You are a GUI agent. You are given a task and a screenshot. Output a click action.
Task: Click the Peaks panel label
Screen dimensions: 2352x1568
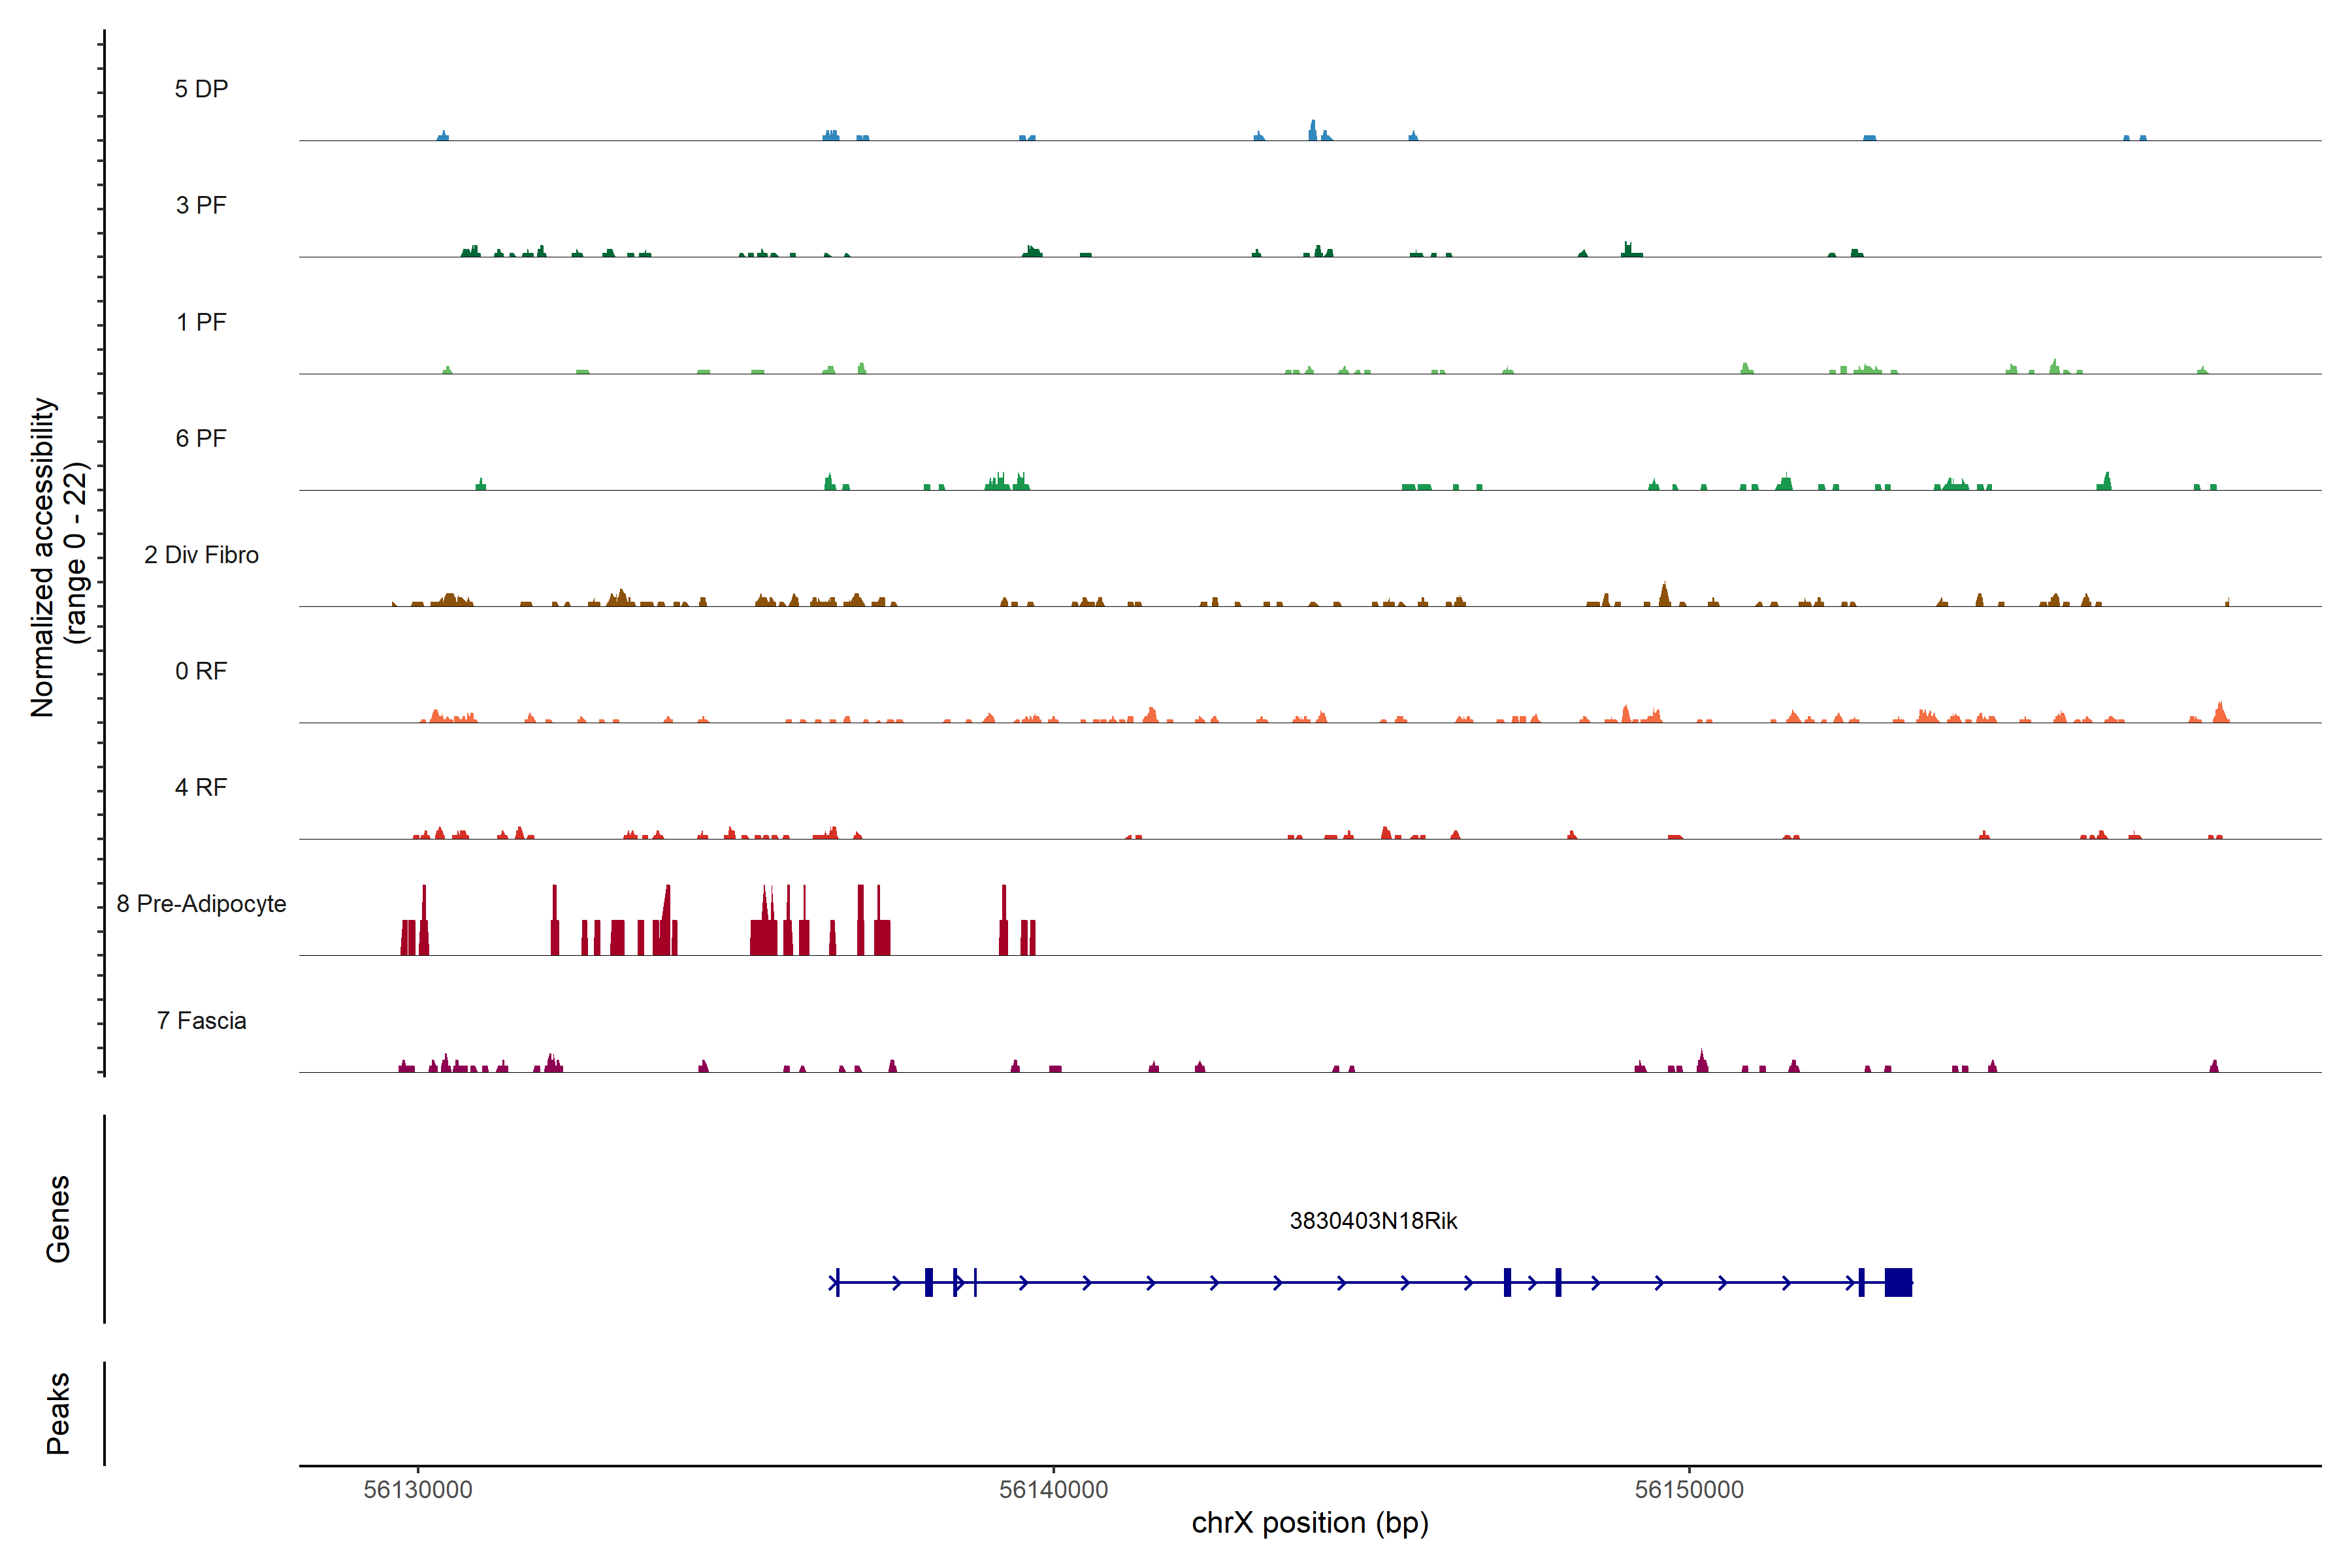tap(58, 1412)
